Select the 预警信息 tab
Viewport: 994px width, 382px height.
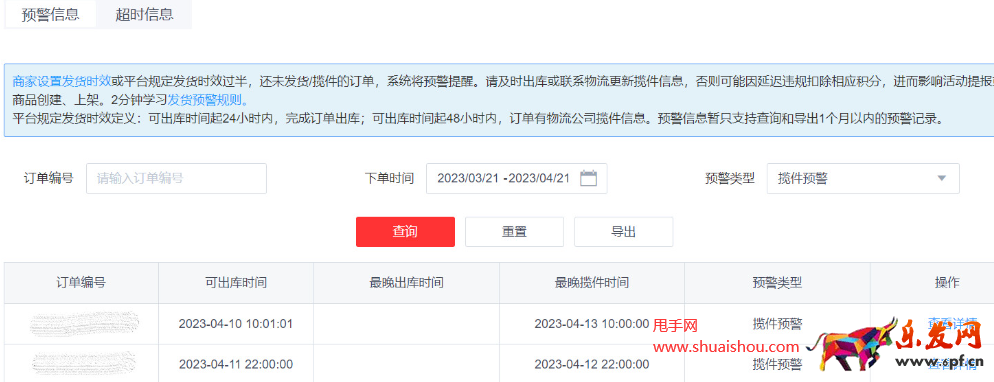(50, 14)
